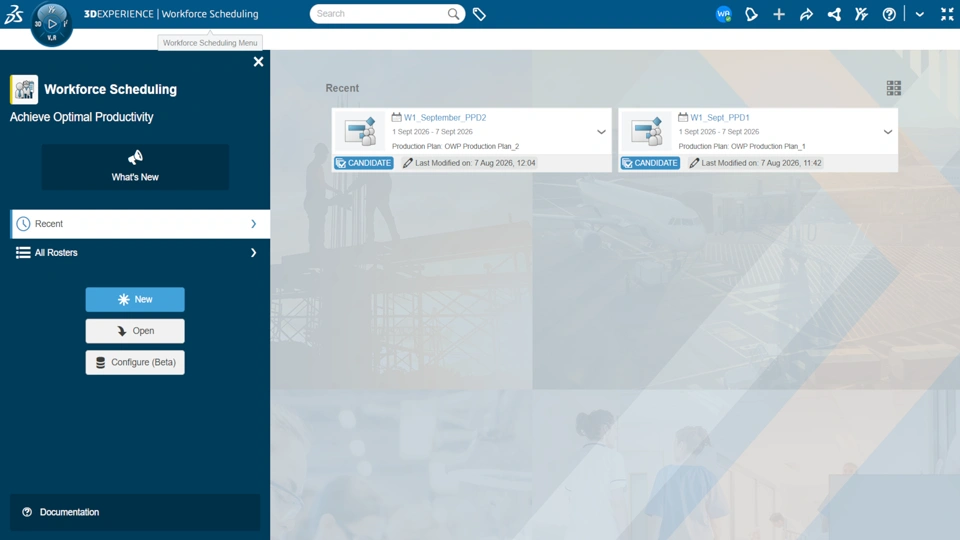
Task: Click the Workforce Scheduling app icon
Action: [24, 89]
